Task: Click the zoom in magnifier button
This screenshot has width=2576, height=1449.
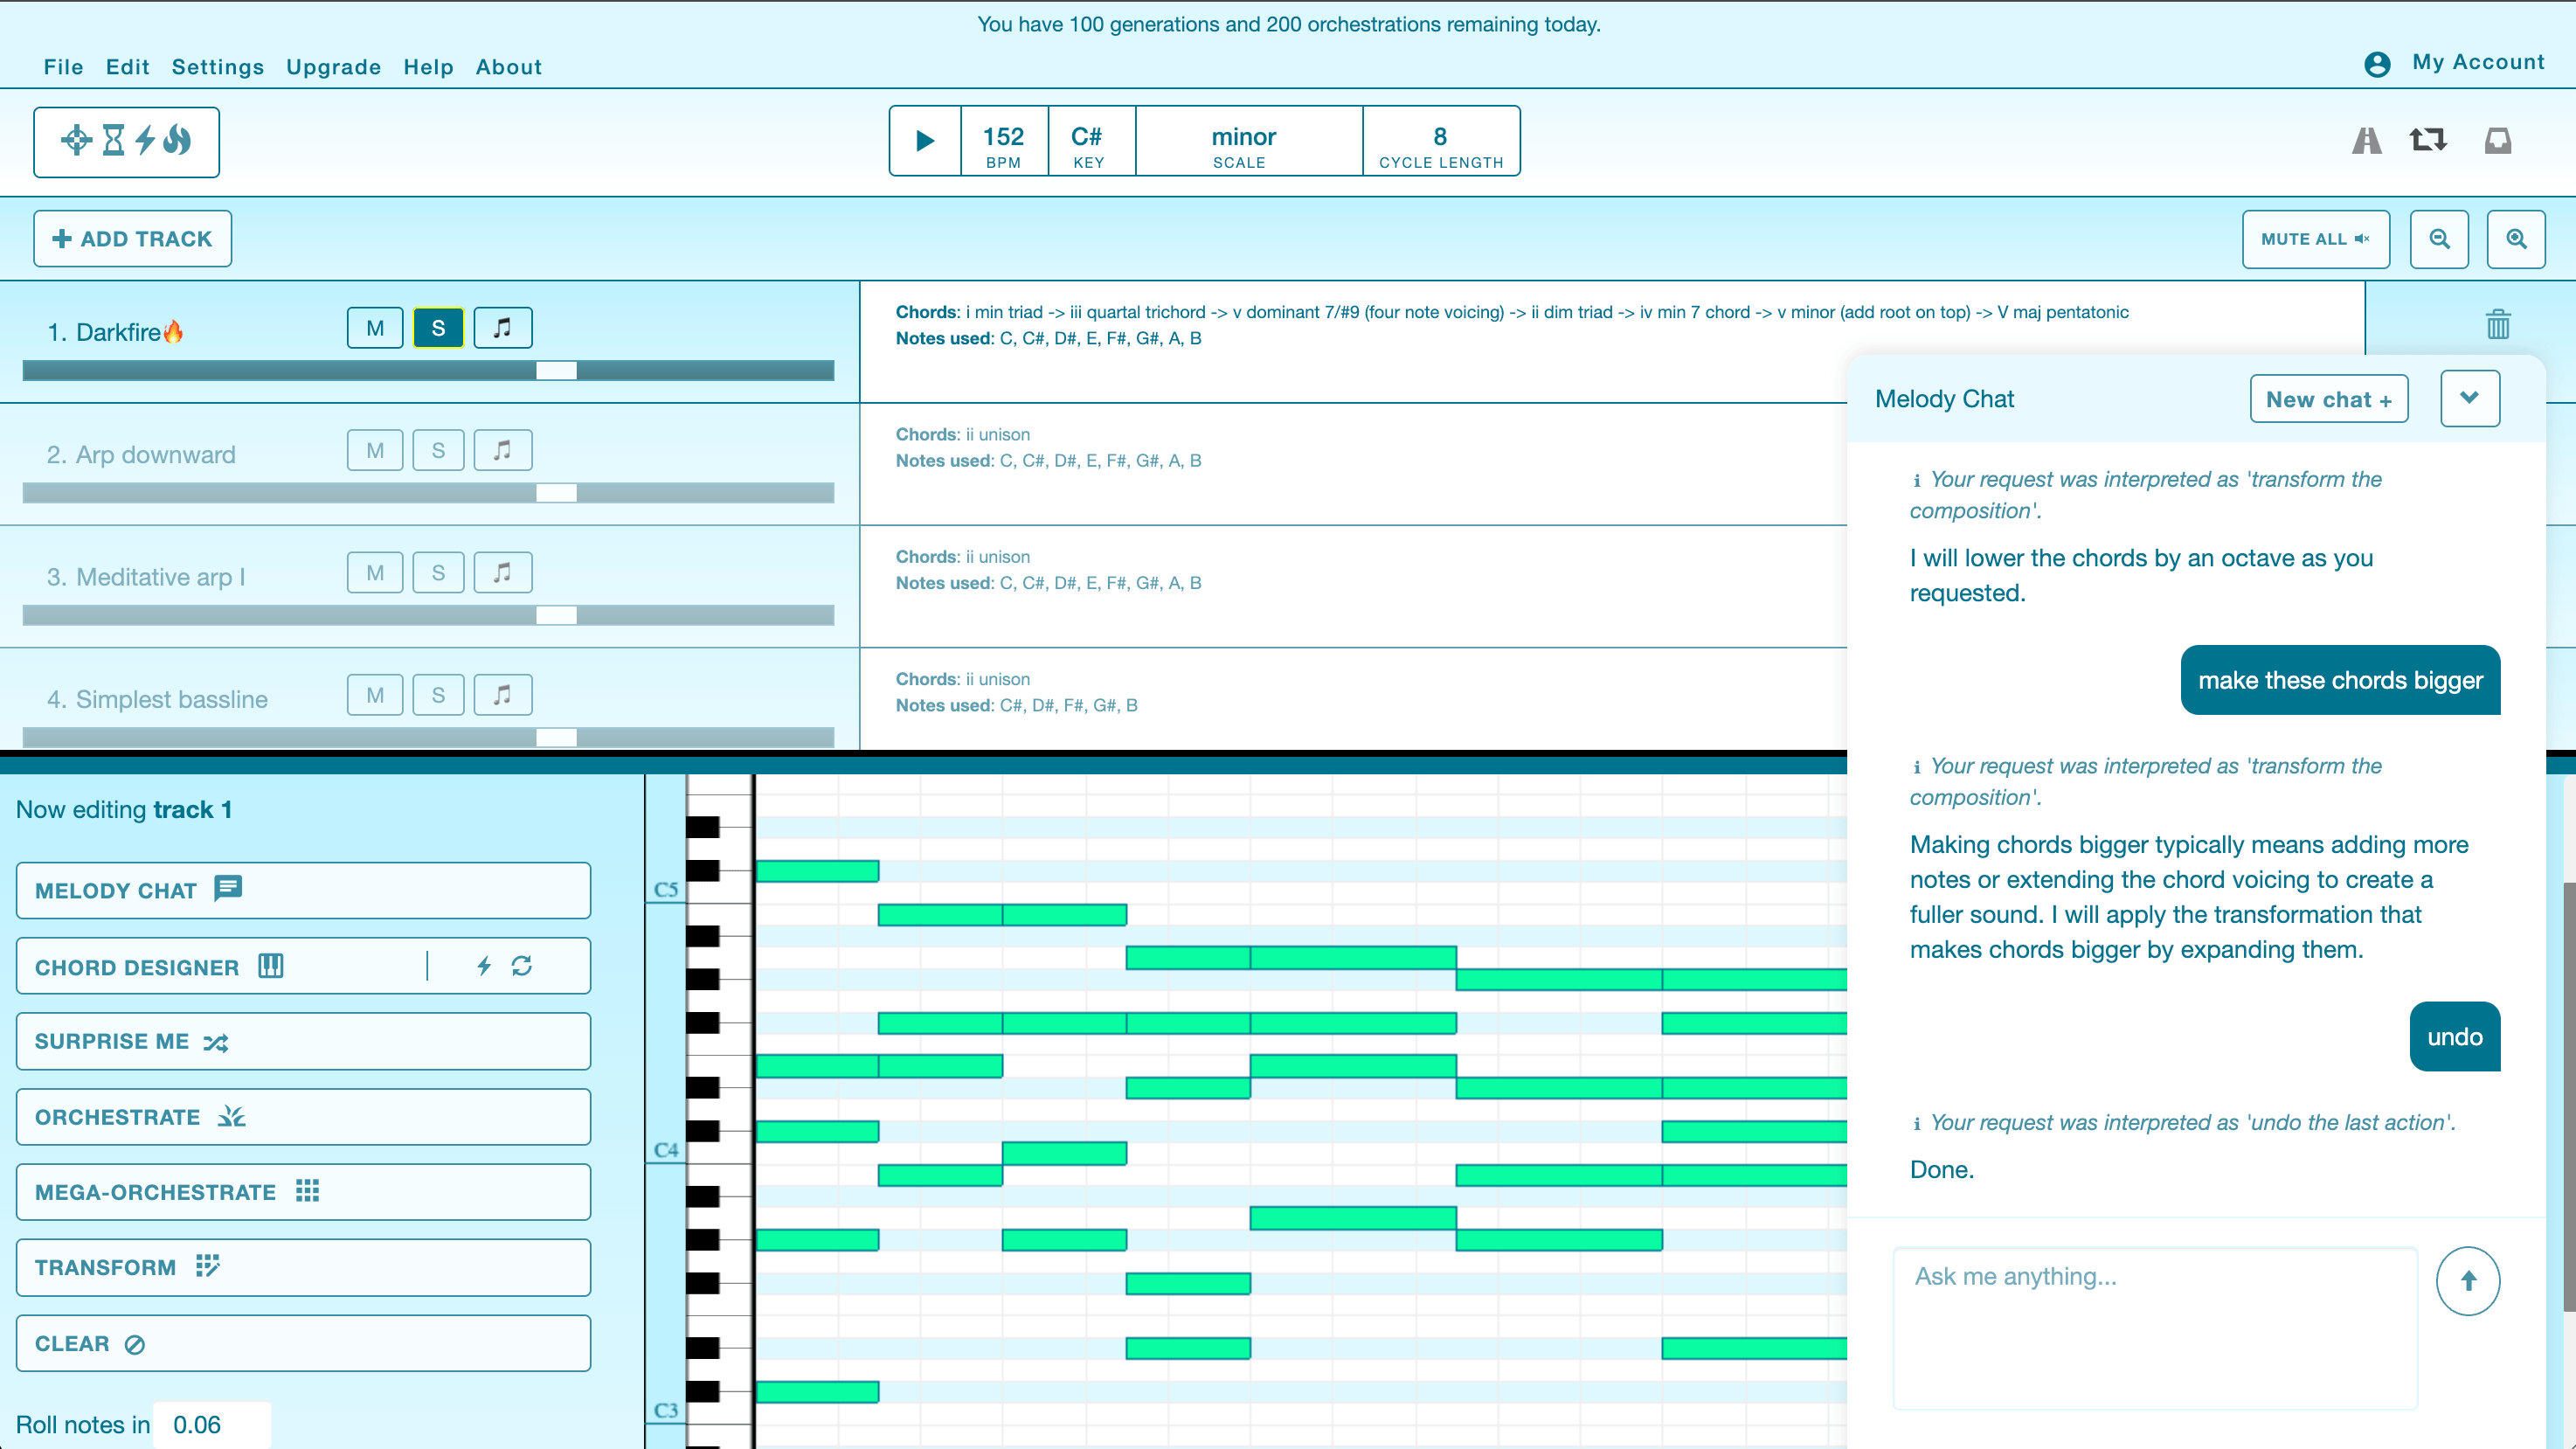Action: 2516,239
